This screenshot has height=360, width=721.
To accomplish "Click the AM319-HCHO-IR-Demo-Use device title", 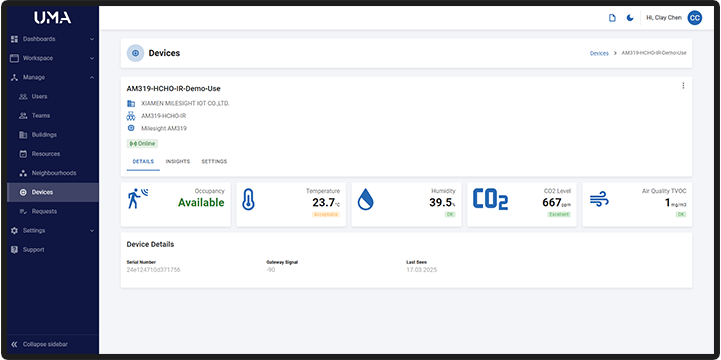I will (x=173, y=89).
